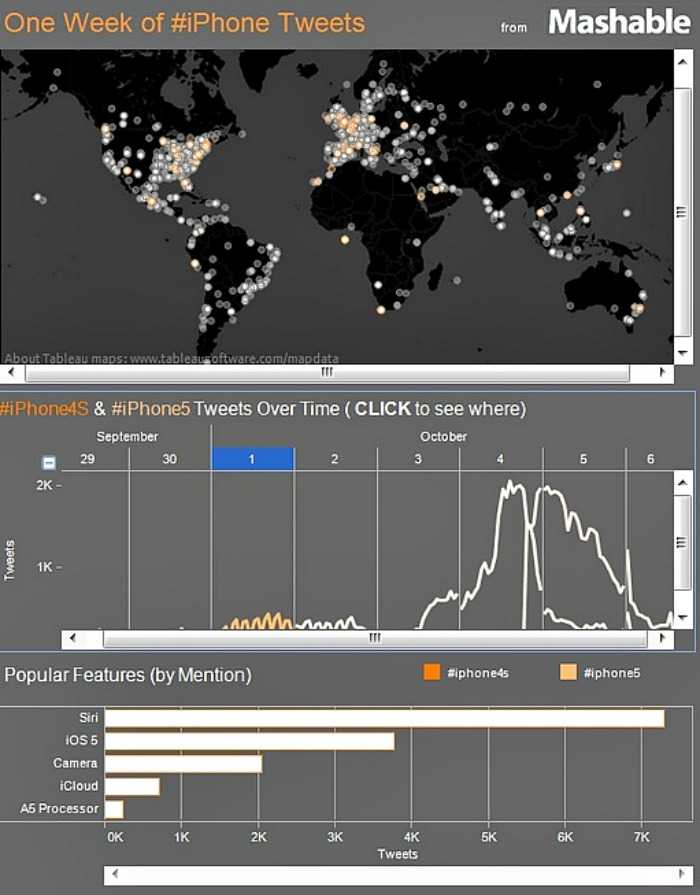Click the #iphone4s orange legend swatch
The height and width of the screenshot is (895, 700).
click(432, 673)
